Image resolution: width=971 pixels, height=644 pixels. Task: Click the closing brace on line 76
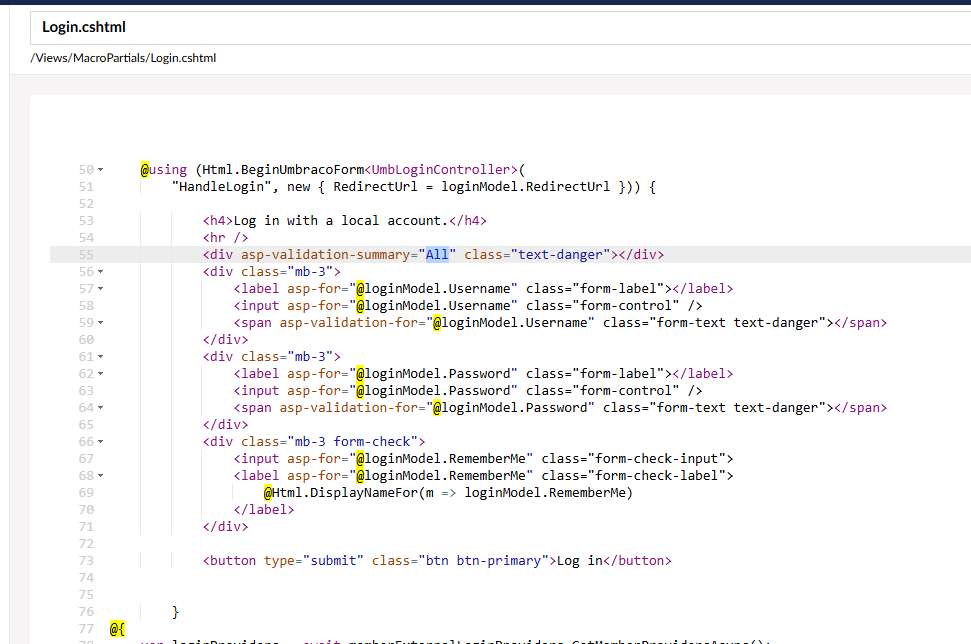(x=175, y=612)
